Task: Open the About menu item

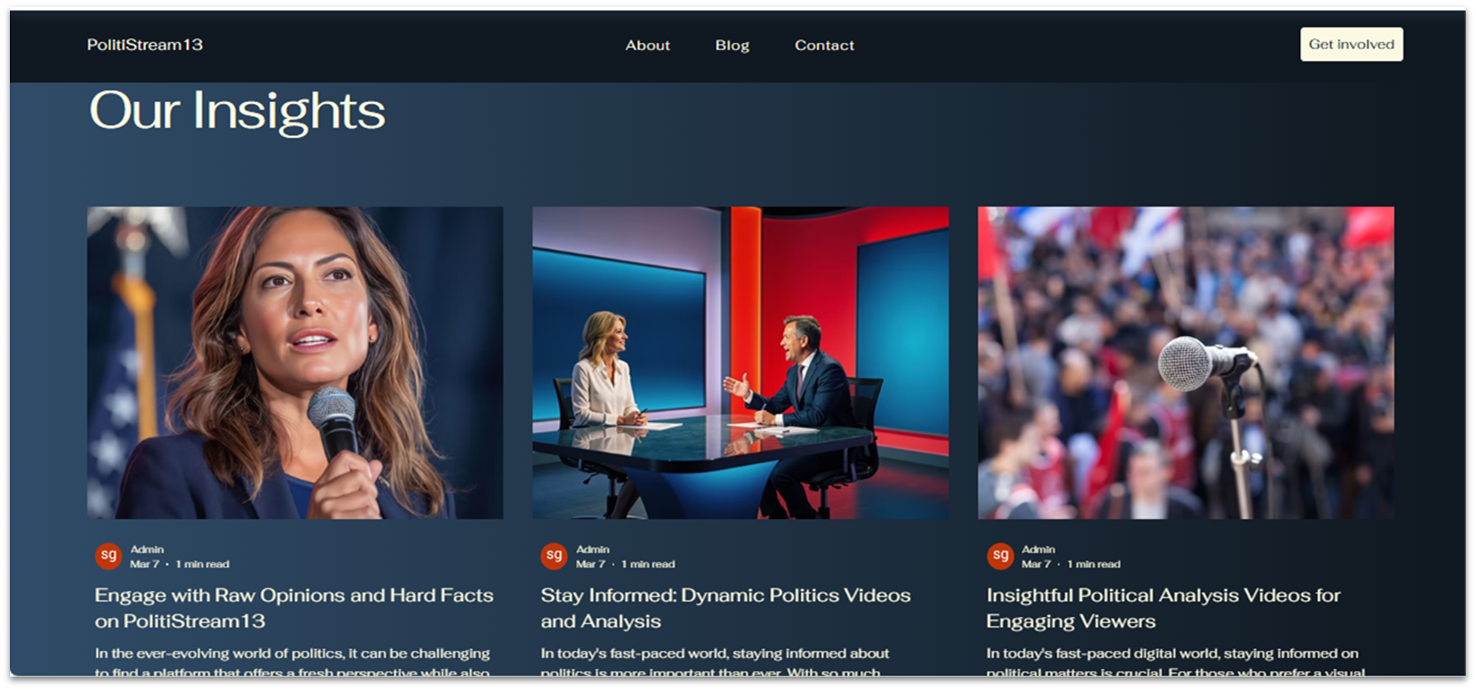Action: point(648,45)
